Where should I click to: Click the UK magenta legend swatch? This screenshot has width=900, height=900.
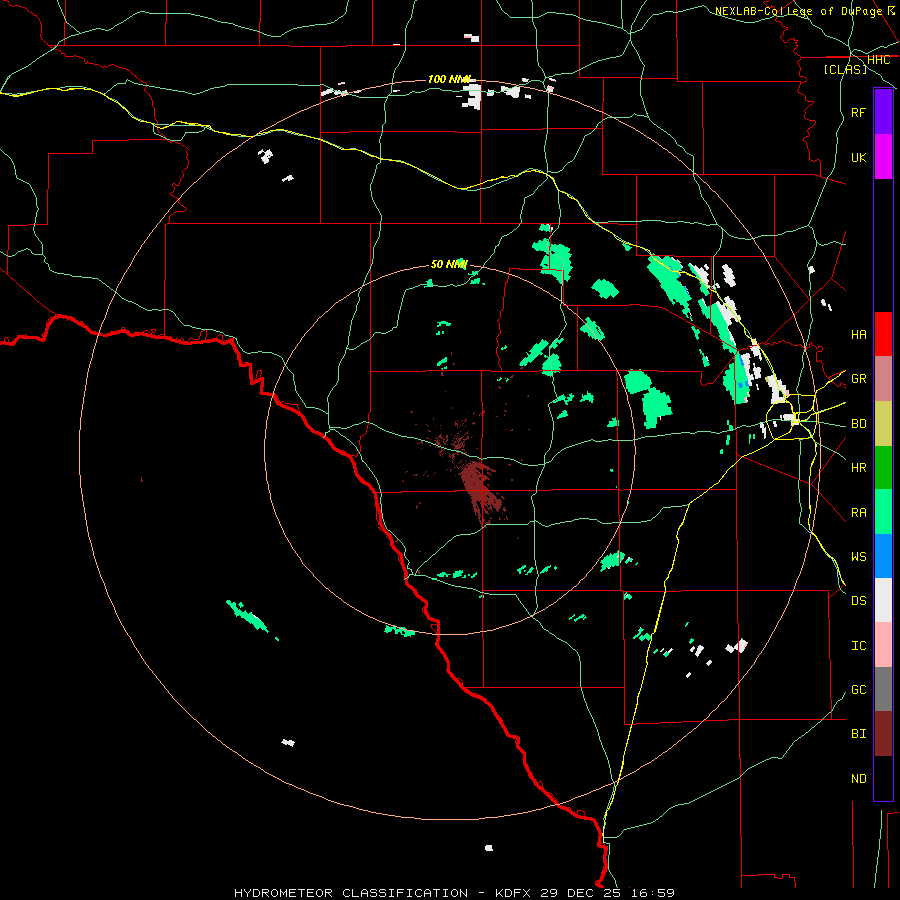883,157
